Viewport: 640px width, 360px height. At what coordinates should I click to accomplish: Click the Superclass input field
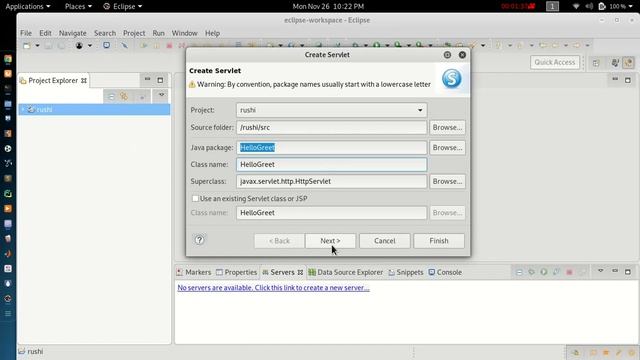[x=331, y=182]
